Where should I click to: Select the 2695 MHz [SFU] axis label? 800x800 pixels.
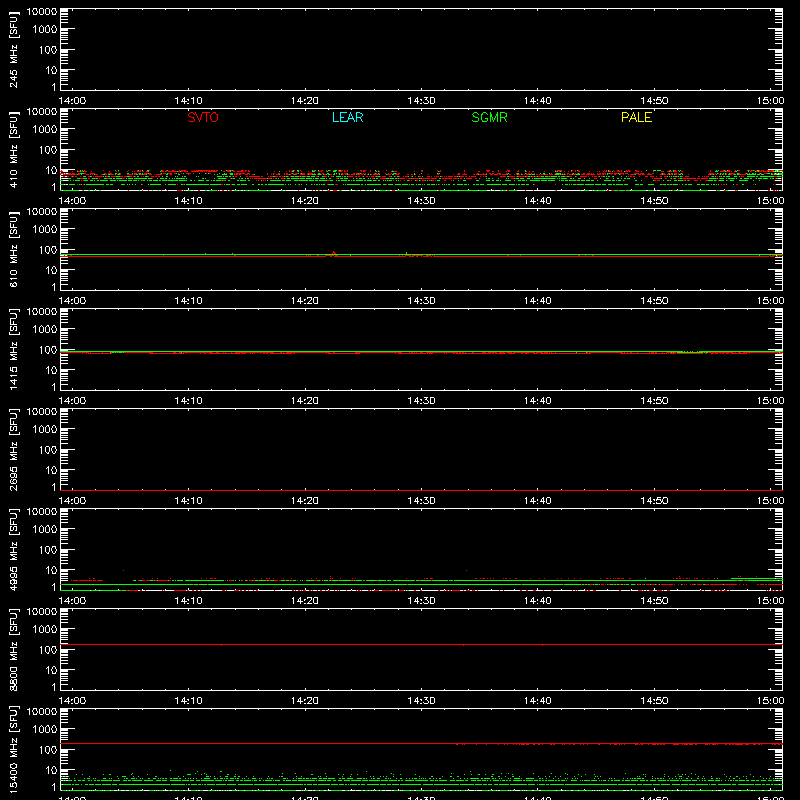point(13,449)
